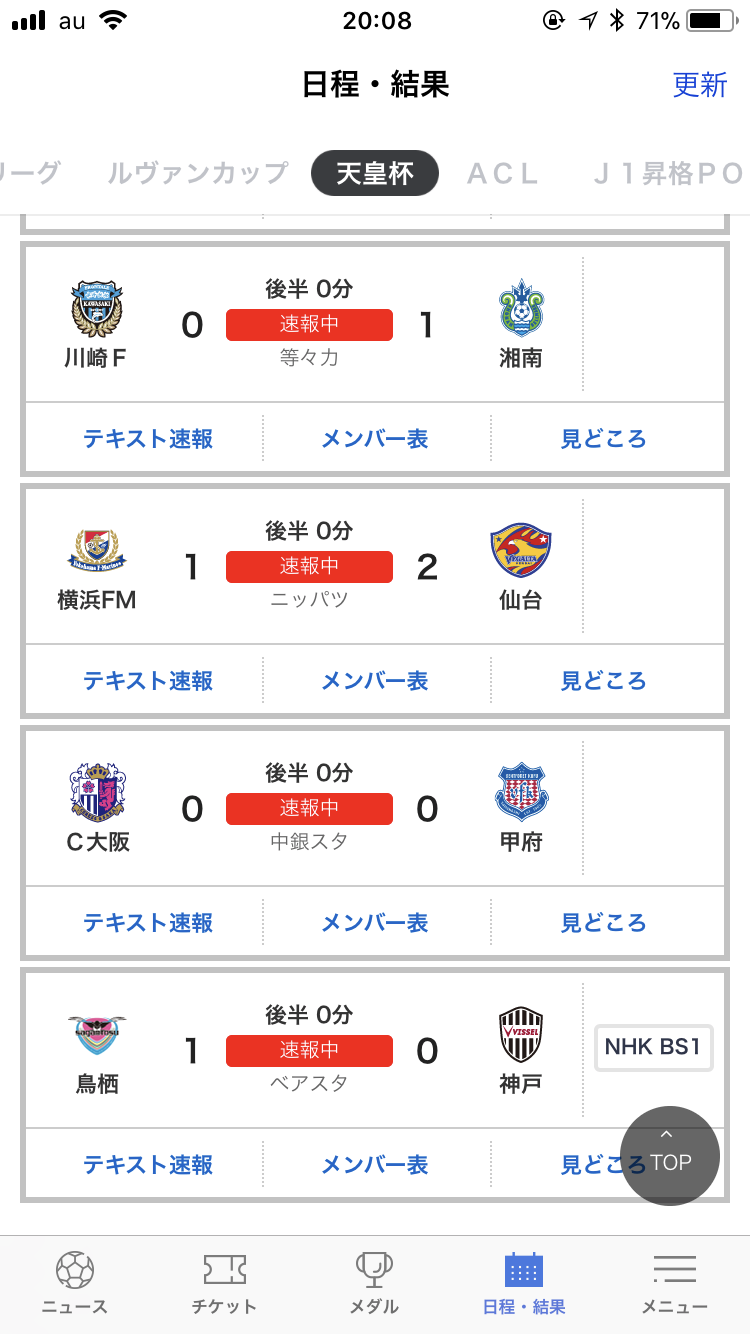The image size is (750, 1334).
Task: Tap the Sagan Tosu team crest
Action: tap(97, 1035)
